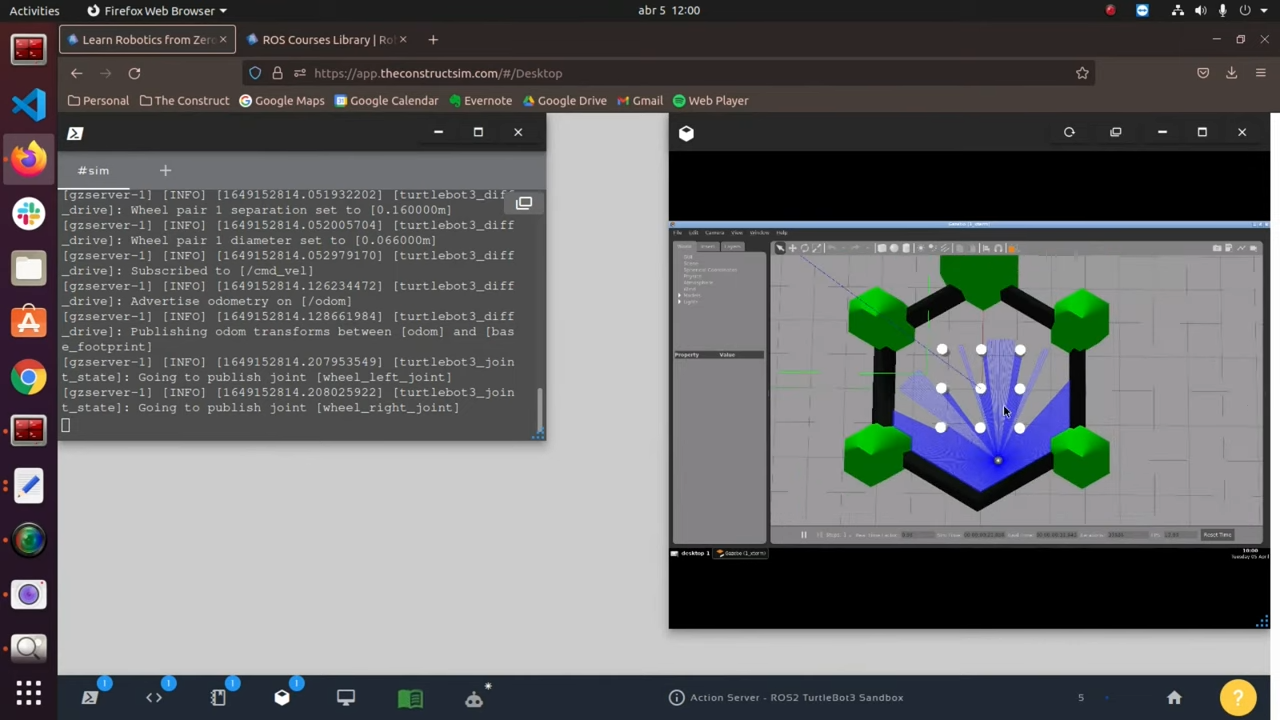This screenshot has width=1280, height=720.
Task: Add a new terminal tab with plus
Action: (x=165, y=171)
